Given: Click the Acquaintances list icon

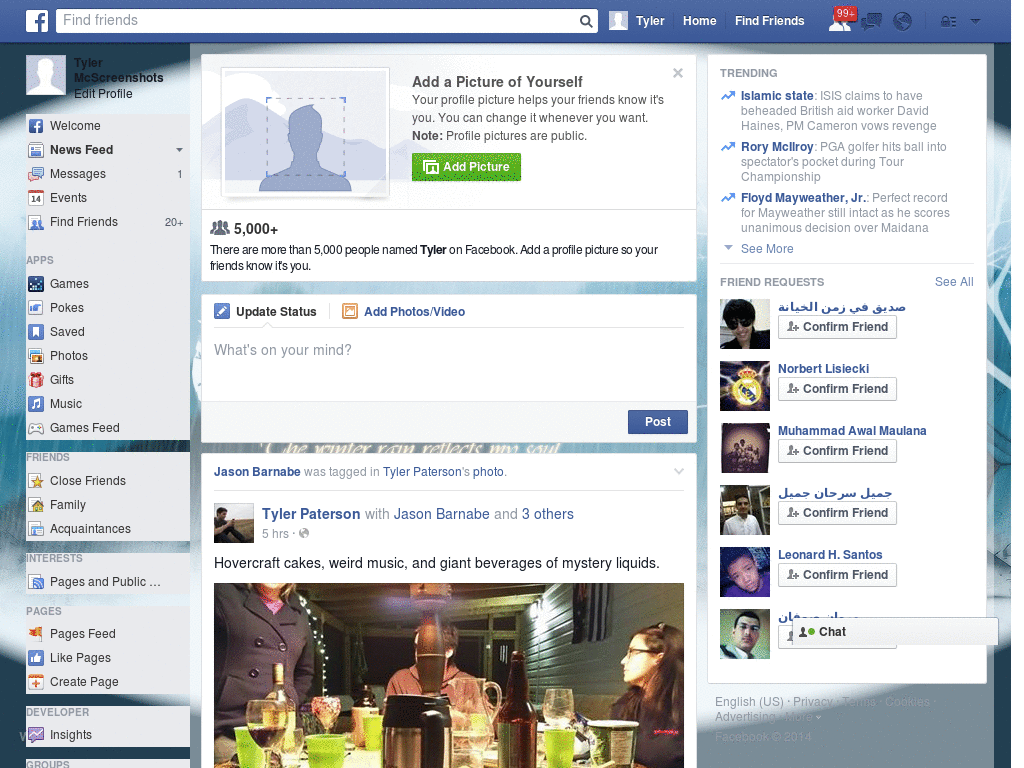Looking at the screenshot, I should 36,529.
